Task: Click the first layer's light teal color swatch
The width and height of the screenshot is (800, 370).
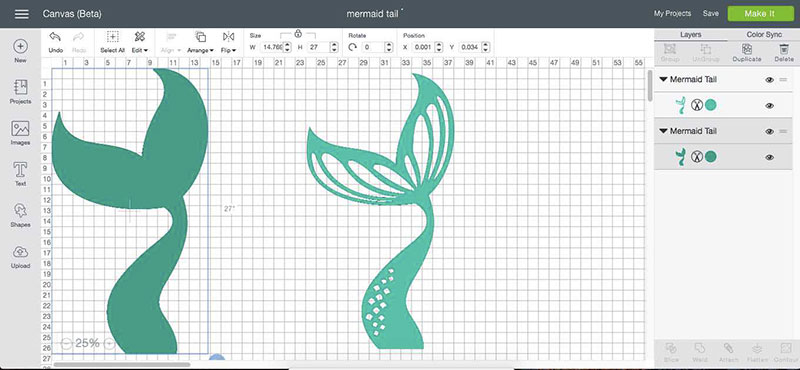Action: coord(711,106)
